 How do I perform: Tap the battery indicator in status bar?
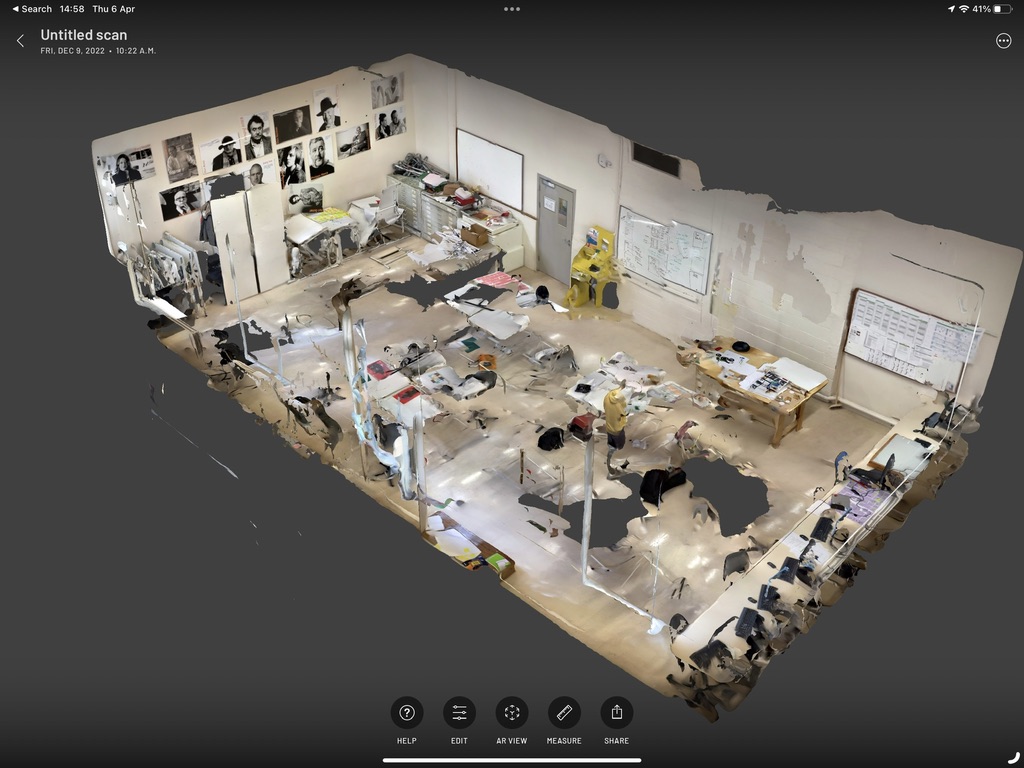1003,9
